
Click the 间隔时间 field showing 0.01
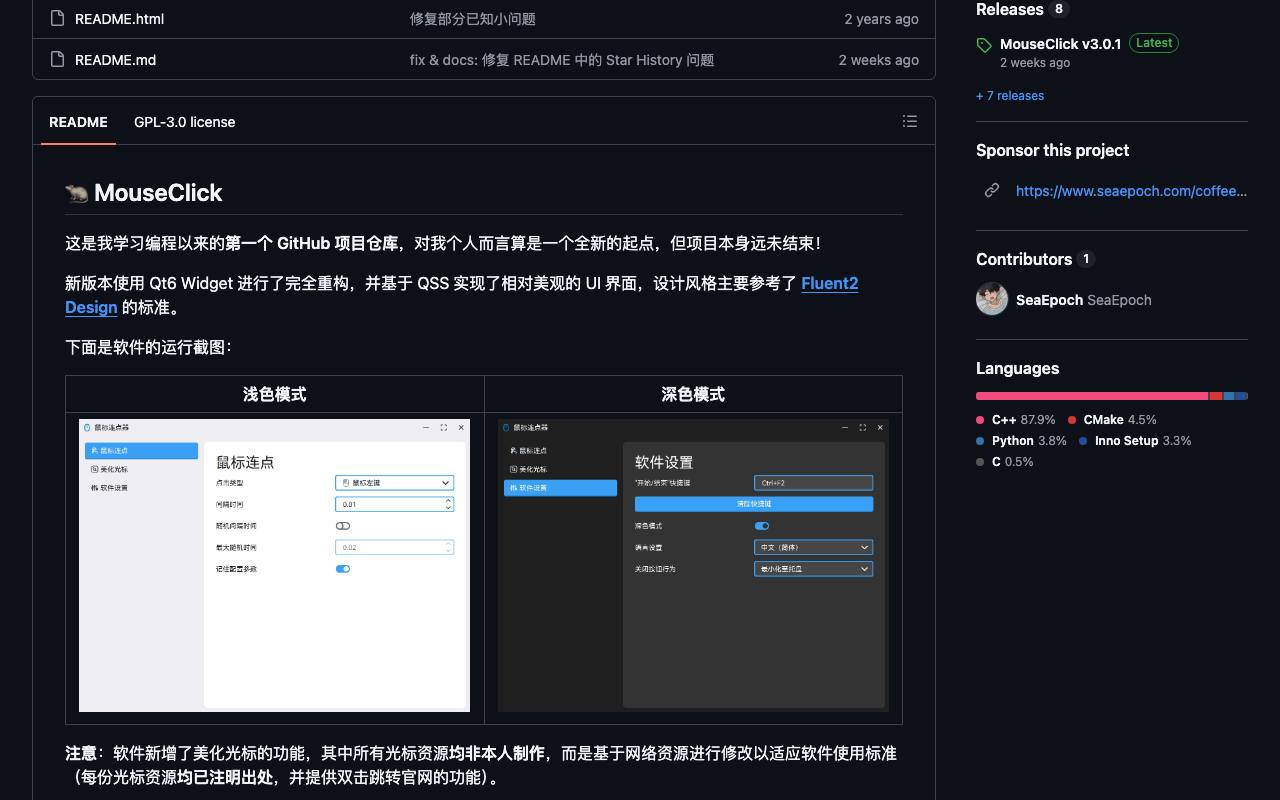coord(394,504)
